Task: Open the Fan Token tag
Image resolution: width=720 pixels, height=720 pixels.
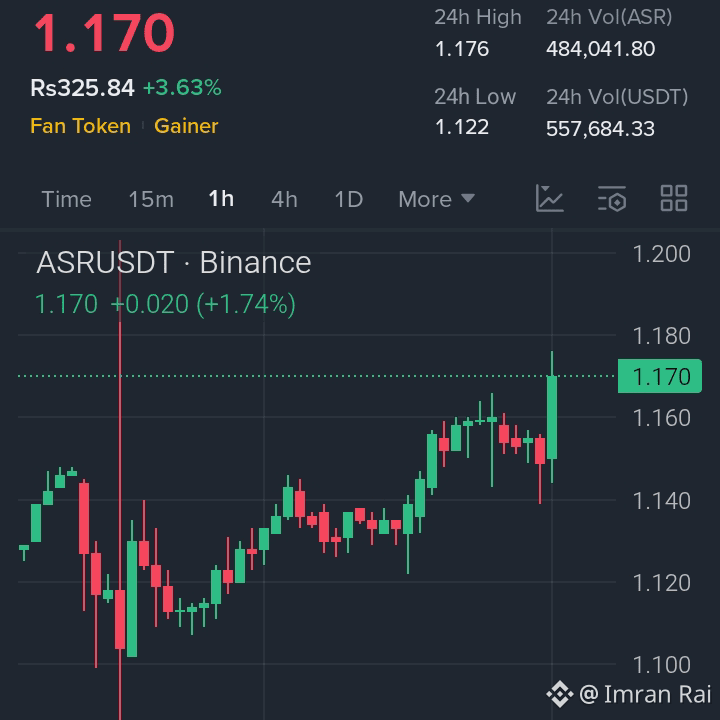Action: pos(80,126)
